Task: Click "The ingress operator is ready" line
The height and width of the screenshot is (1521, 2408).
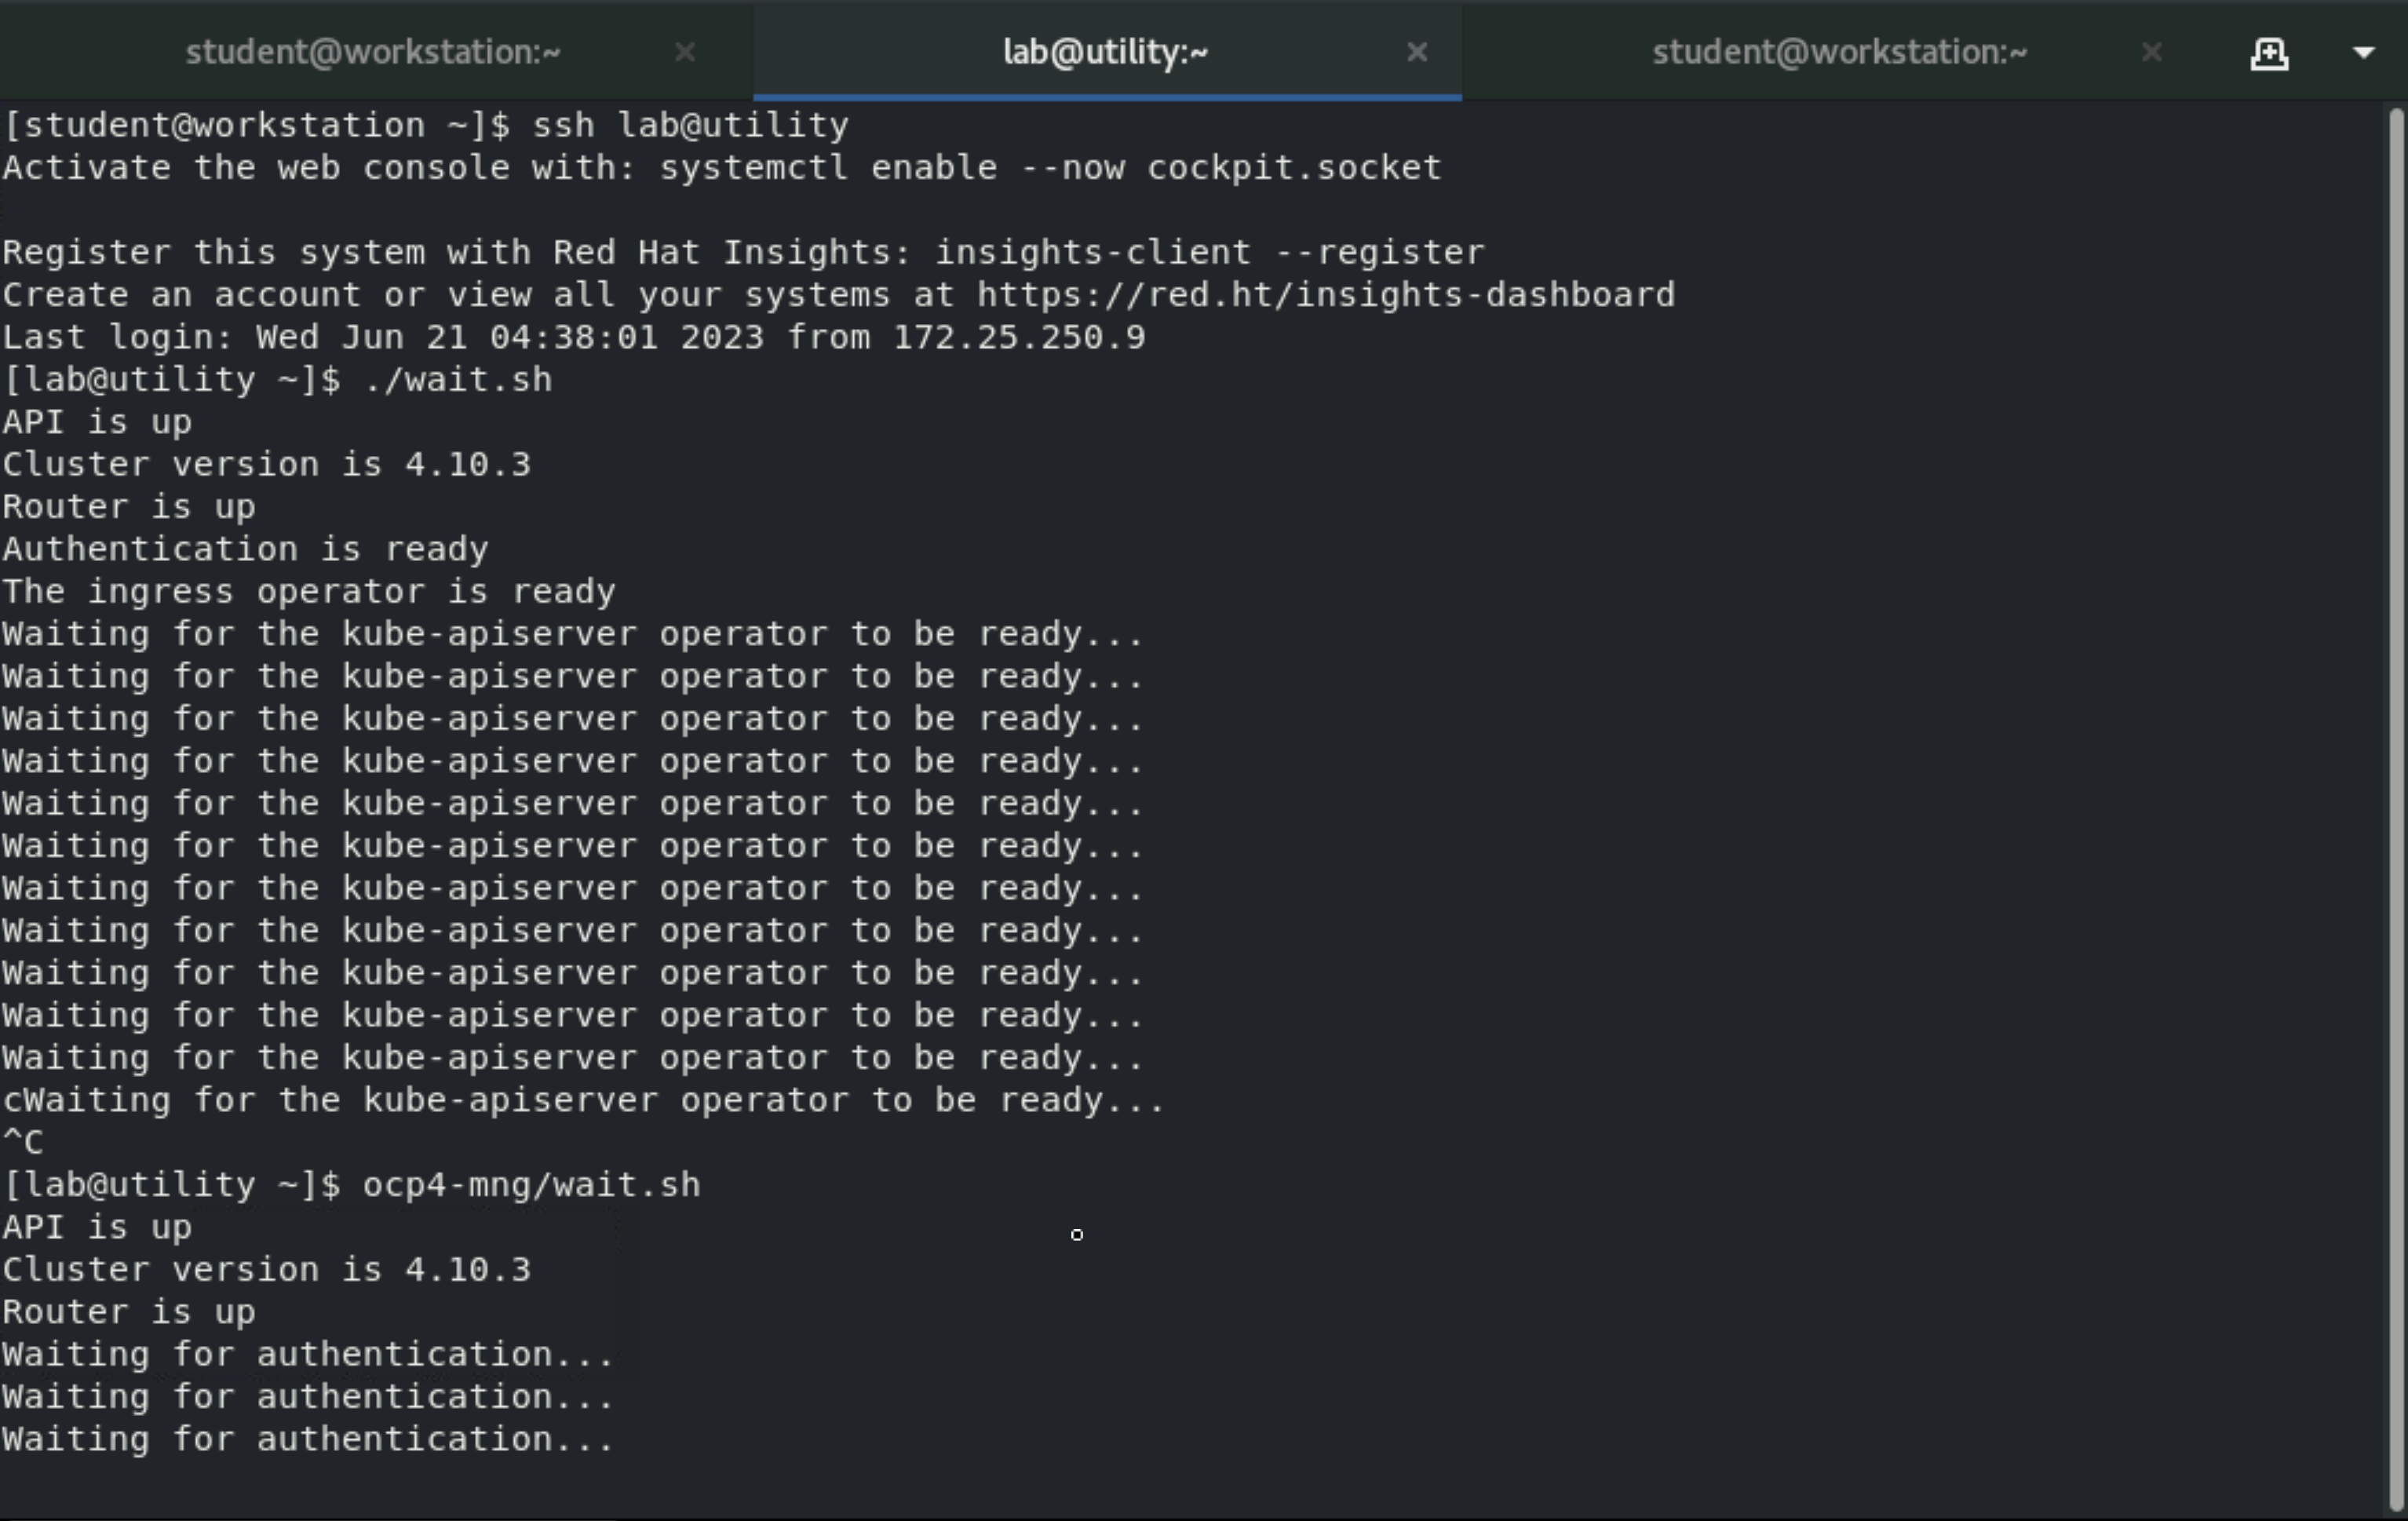Action: pyautogui.click(x=309, y=592)
